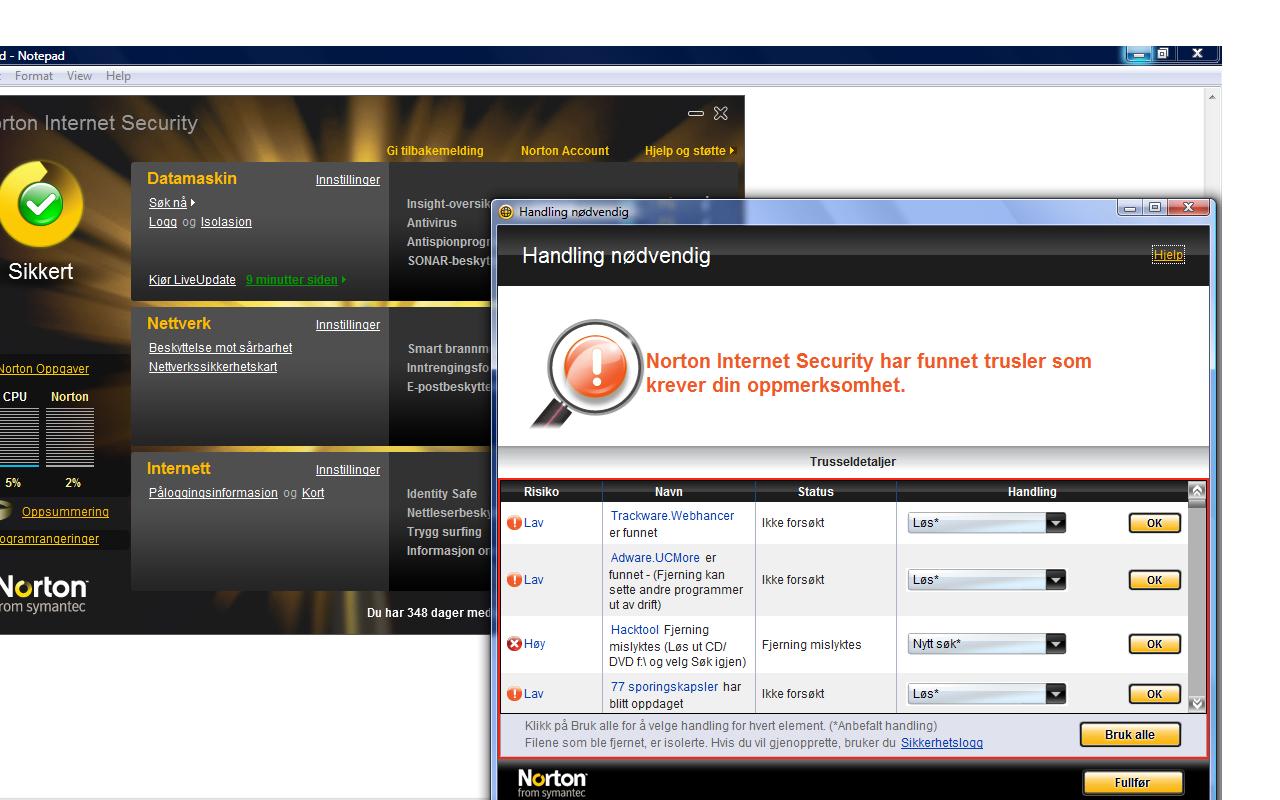Sort threats by Risiko column header
Viewport: 1280px width, 800px height.
point(541,491)
